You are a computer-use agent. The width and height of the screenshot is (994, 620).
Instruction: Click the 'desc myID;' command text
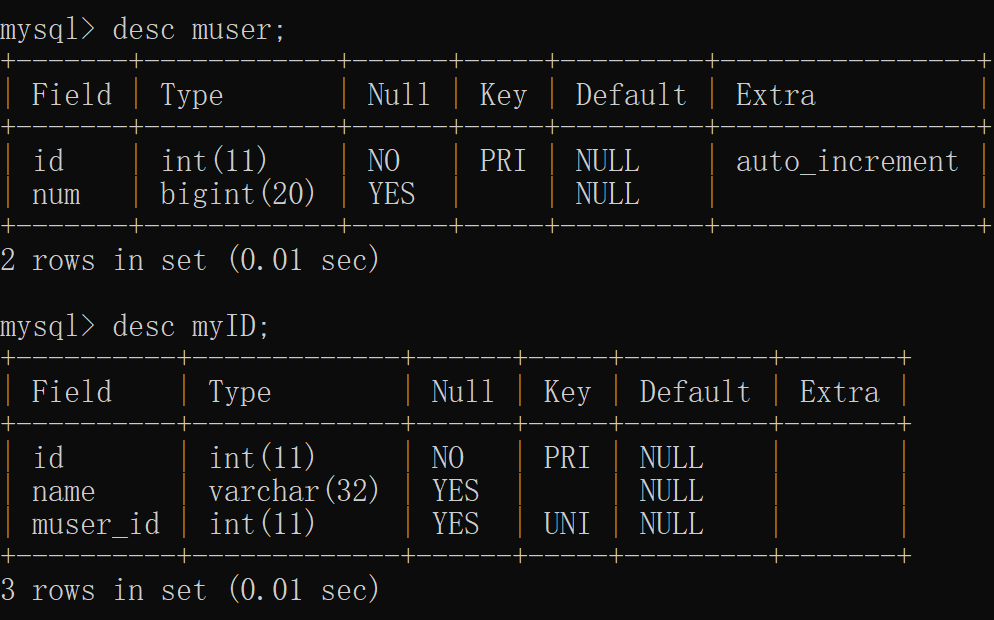191,326
